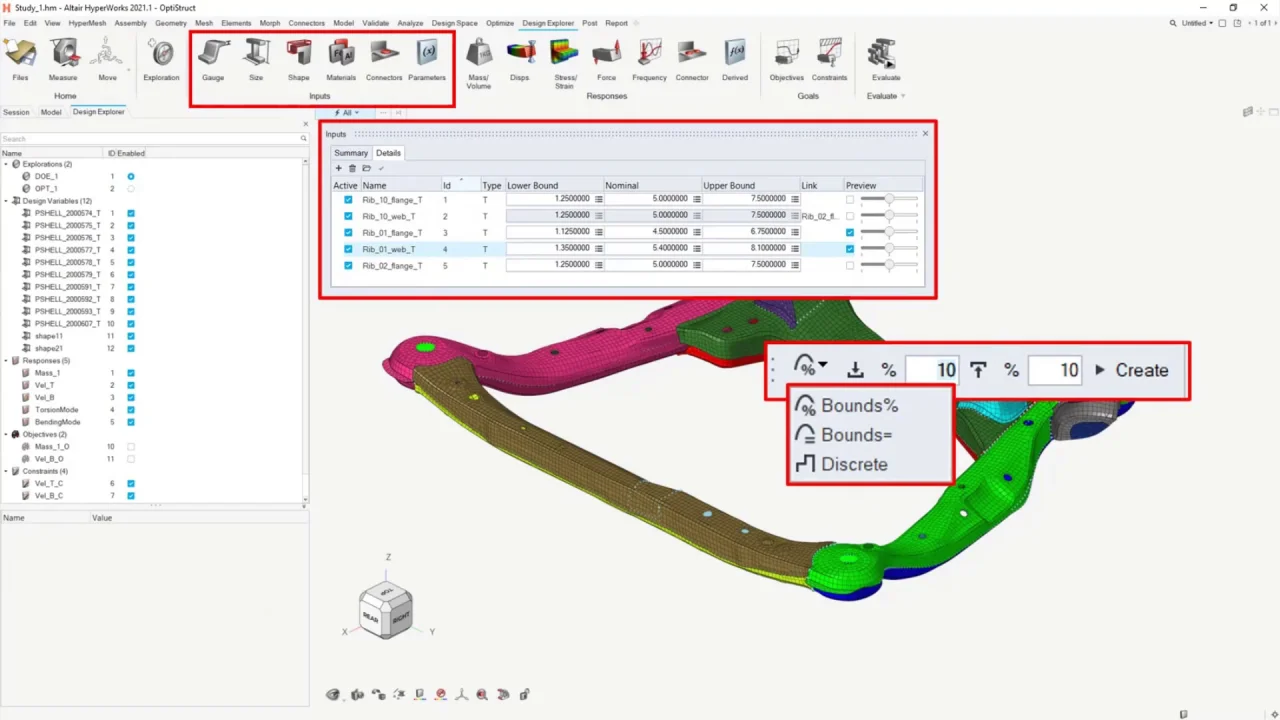Open the Design Explorer ribbon tab
The image size is (1280, 720).
[548, 23]
